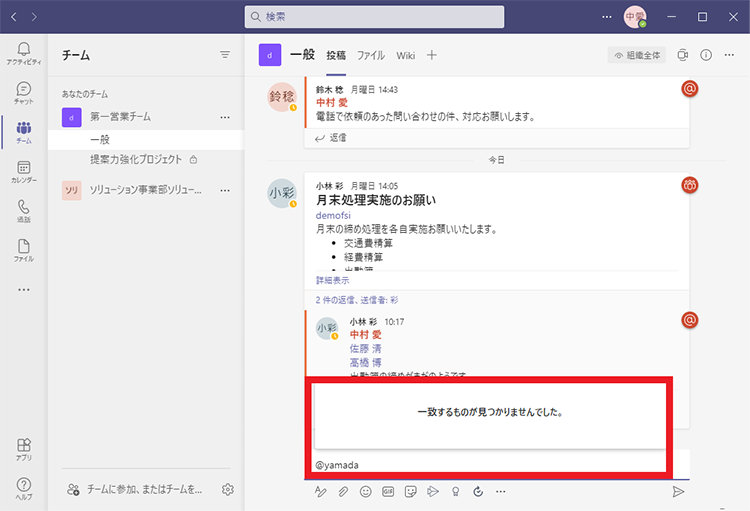750x511 pixels.
Task: Open more compose options ellipsis
Action: click(x=500, y=491)
